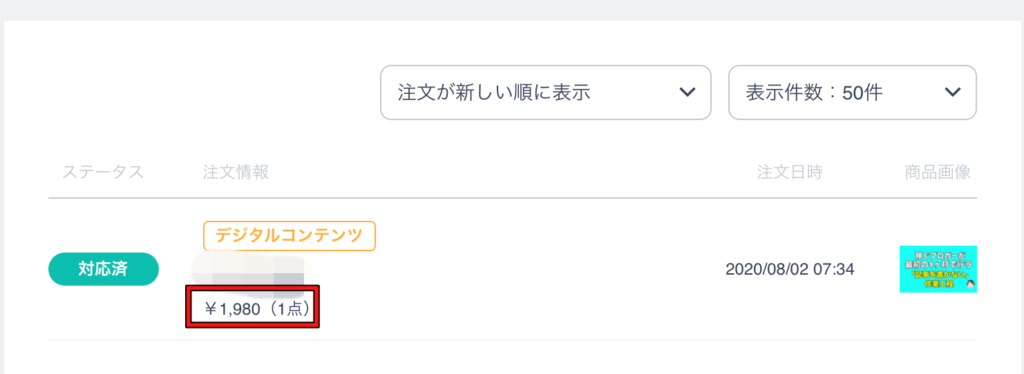Click the 注文日時 column header

[x=790, y=172]
